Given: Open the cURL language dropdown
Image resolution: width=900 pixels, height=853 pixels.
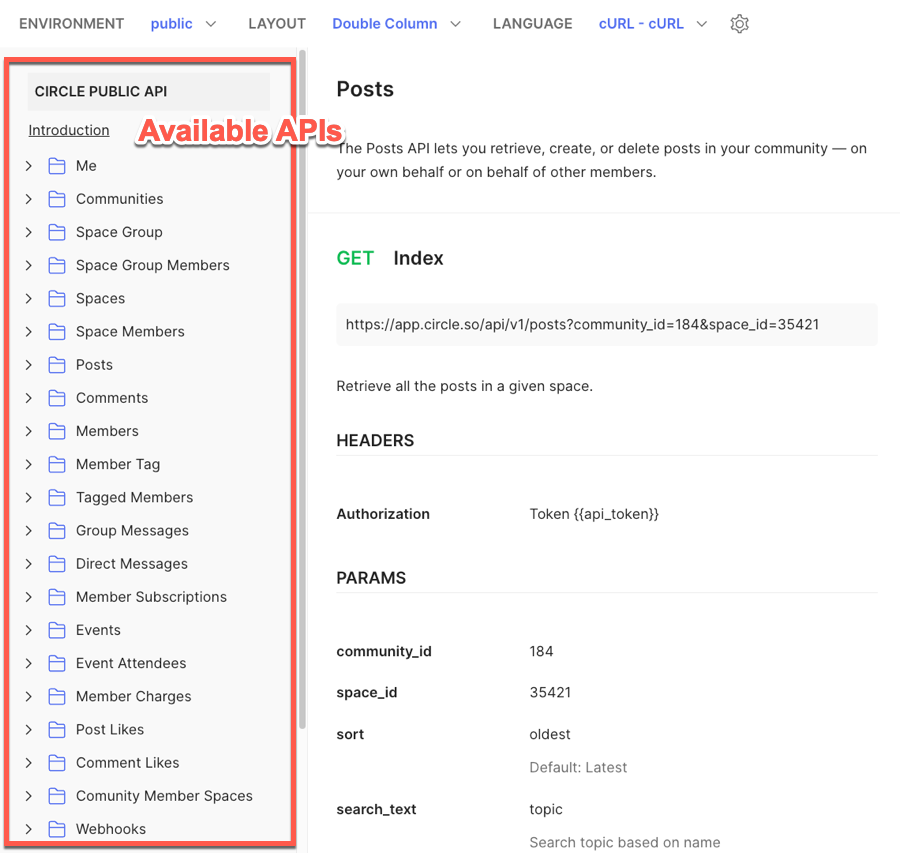Looking at the screenshot, I should tap(652, 24).
